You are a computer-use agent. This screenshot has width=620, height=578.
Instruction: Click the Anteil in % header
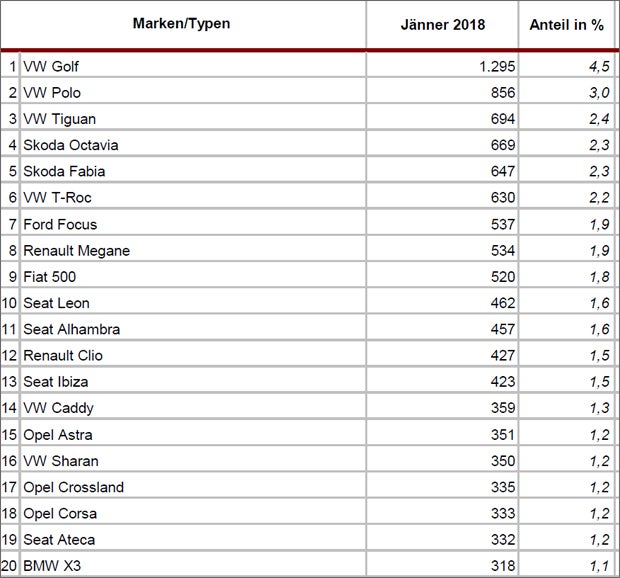567,24
